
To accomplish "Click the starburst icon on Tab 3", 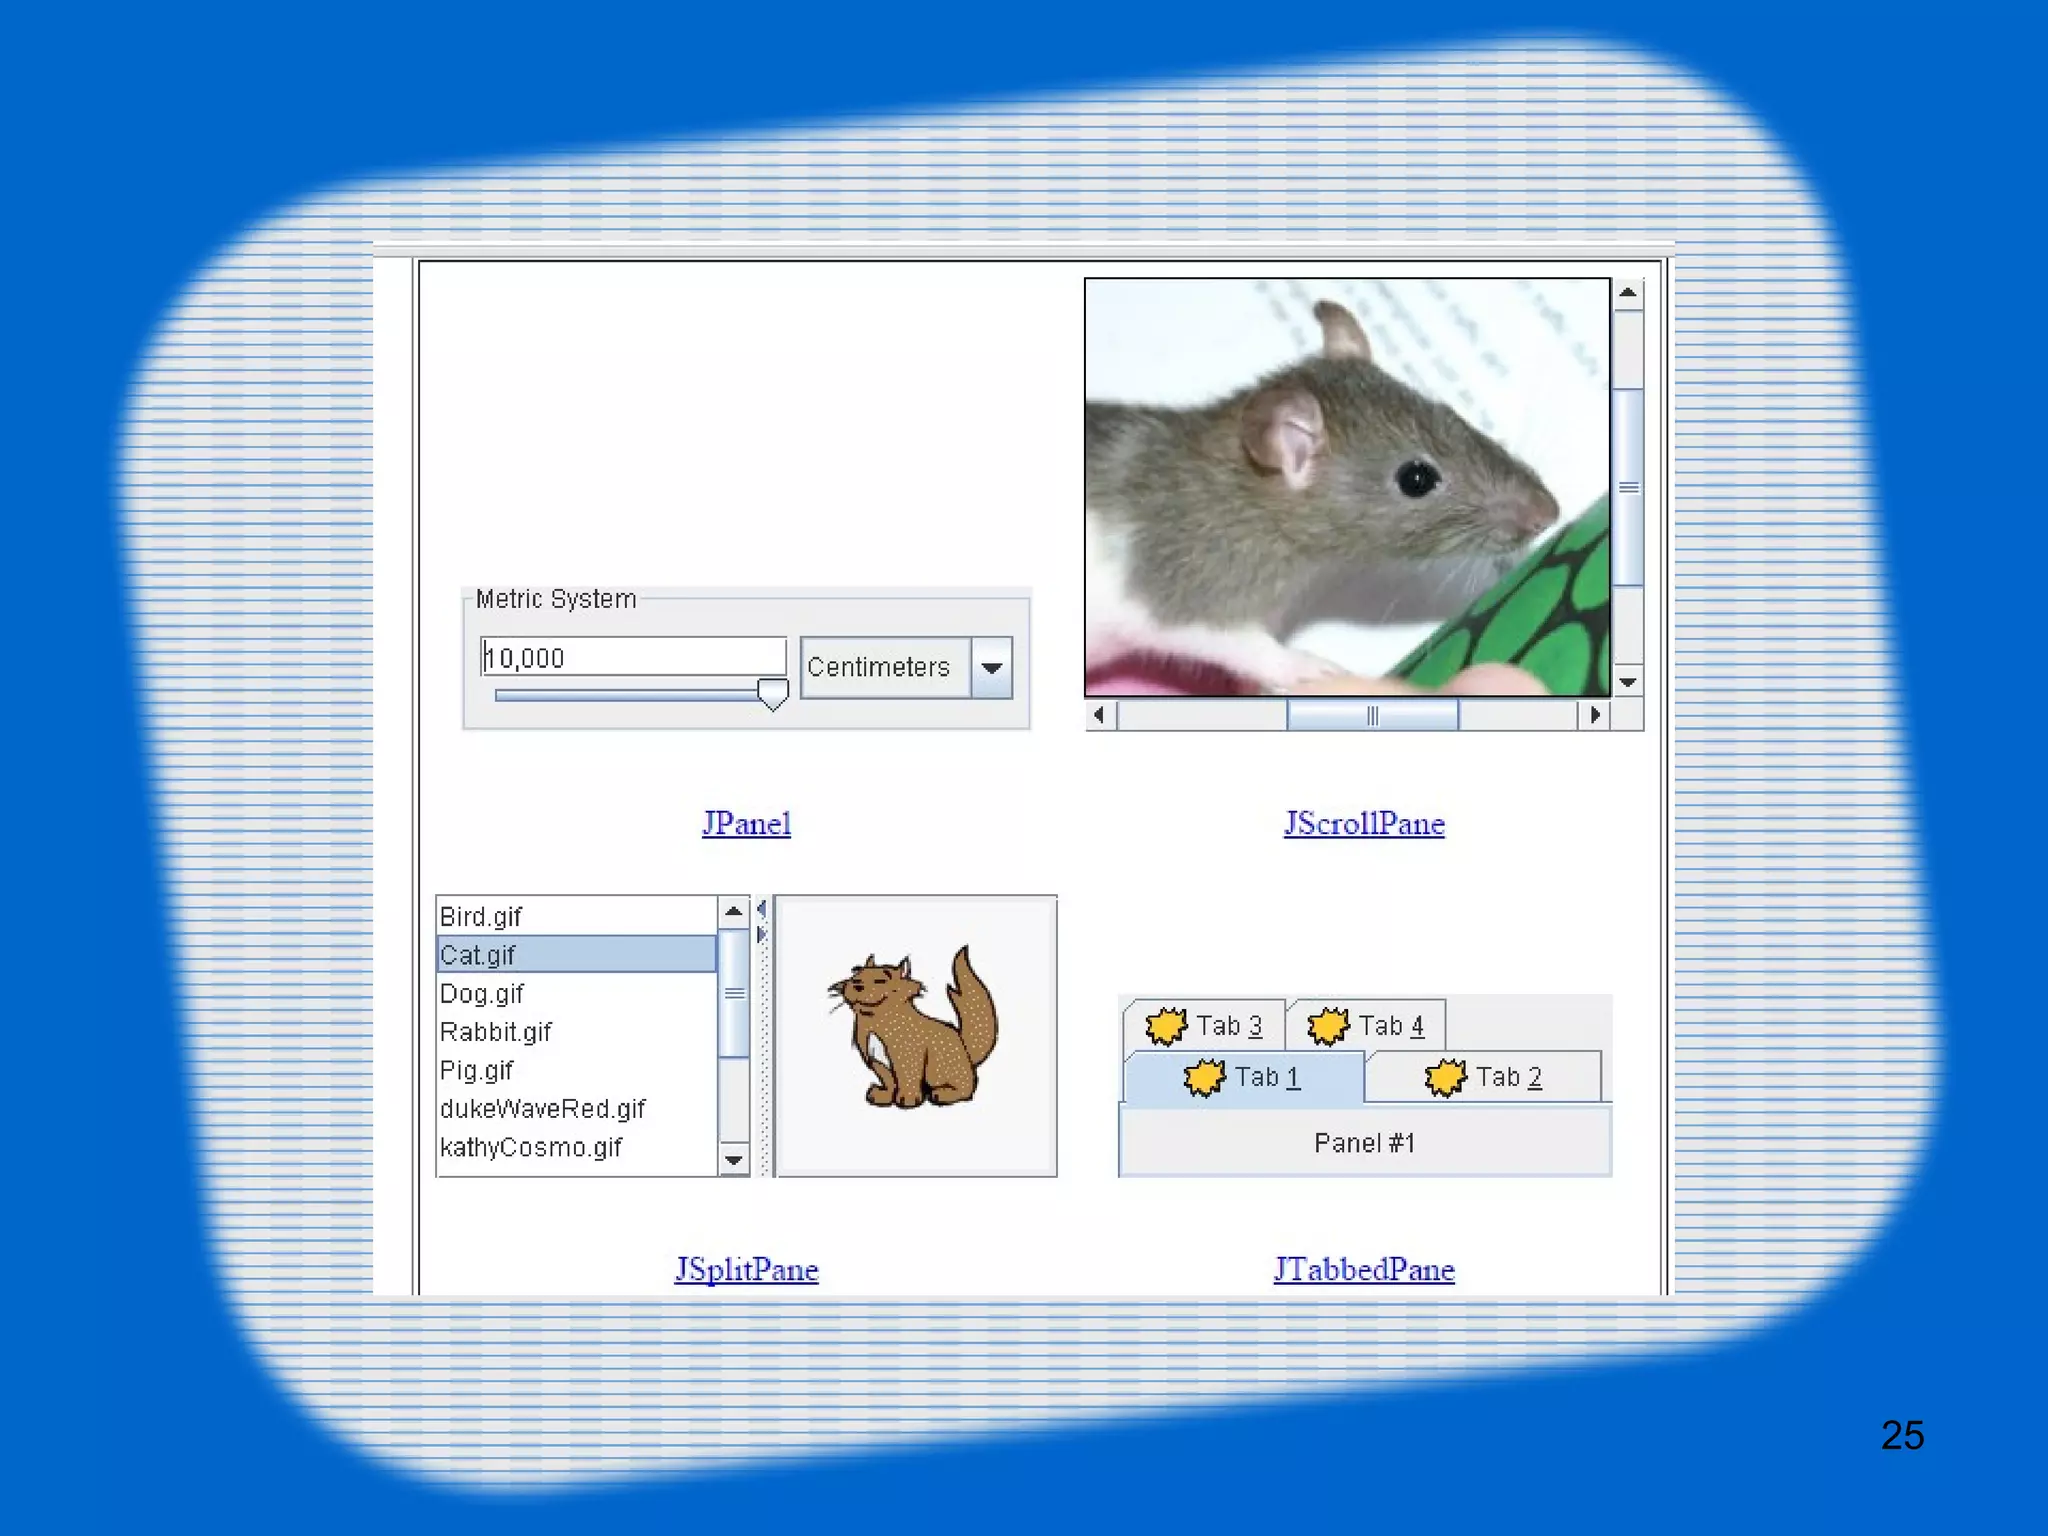I will click(1165, 1026).
